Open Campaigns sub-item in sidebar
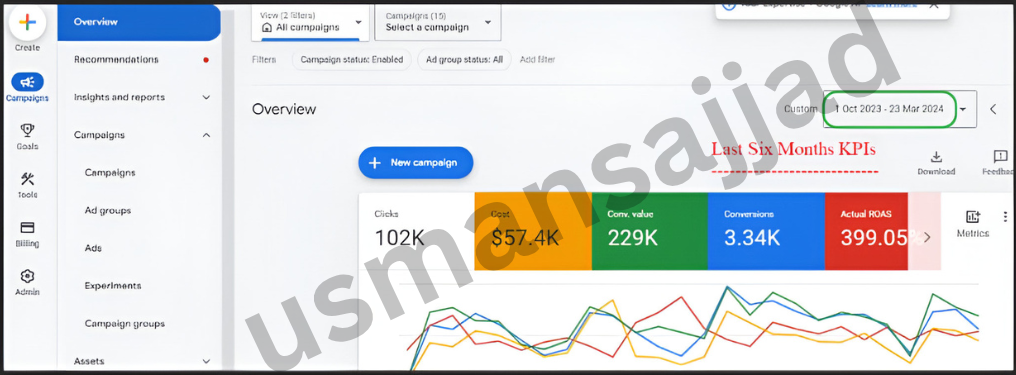Viewport: 1016px width, 375px height. point(110,173)
